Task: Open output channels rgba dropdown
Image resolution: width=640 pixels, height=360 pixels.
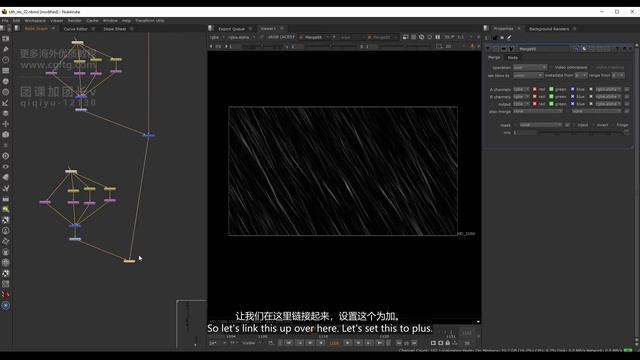Action: click(521, 104)
